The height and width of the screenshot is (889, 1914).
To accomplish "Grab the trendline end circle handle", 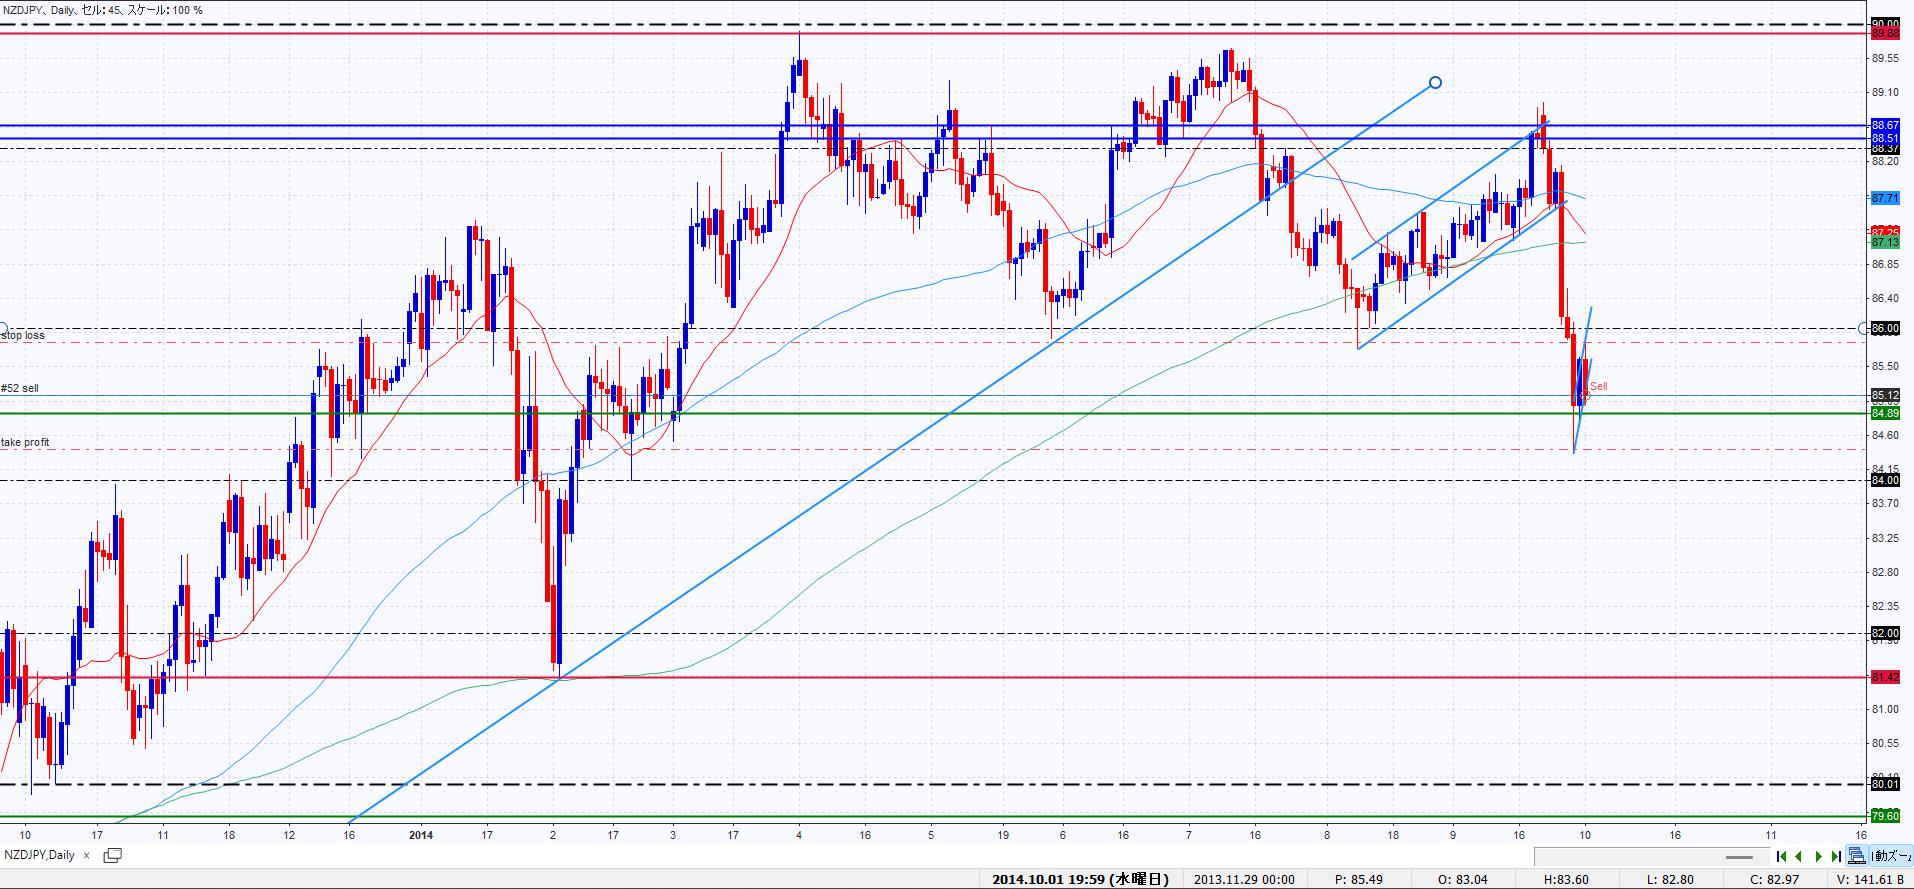I will click(x=1435, y=83).
